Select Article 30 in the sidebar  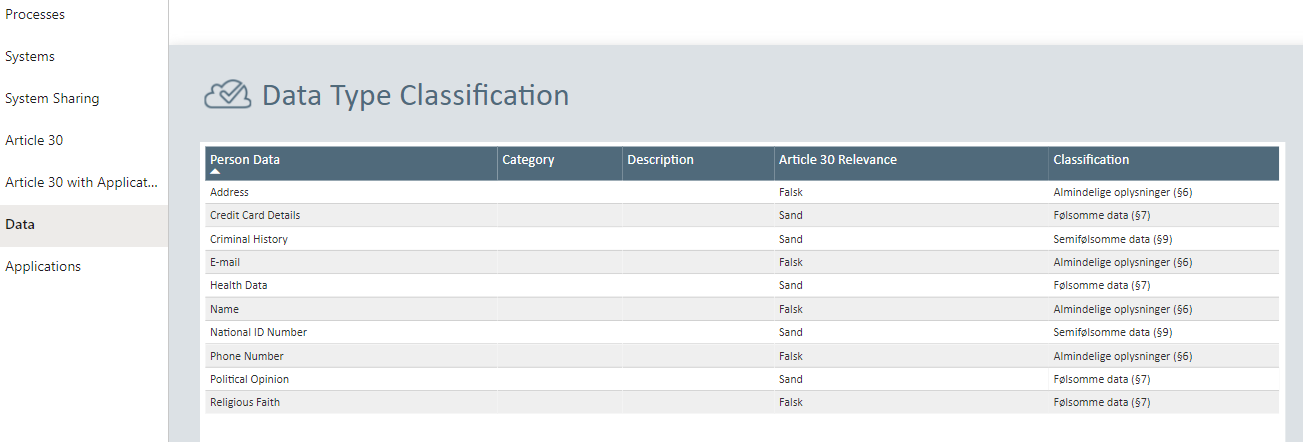pyautogui.click(x=34, y=141)
